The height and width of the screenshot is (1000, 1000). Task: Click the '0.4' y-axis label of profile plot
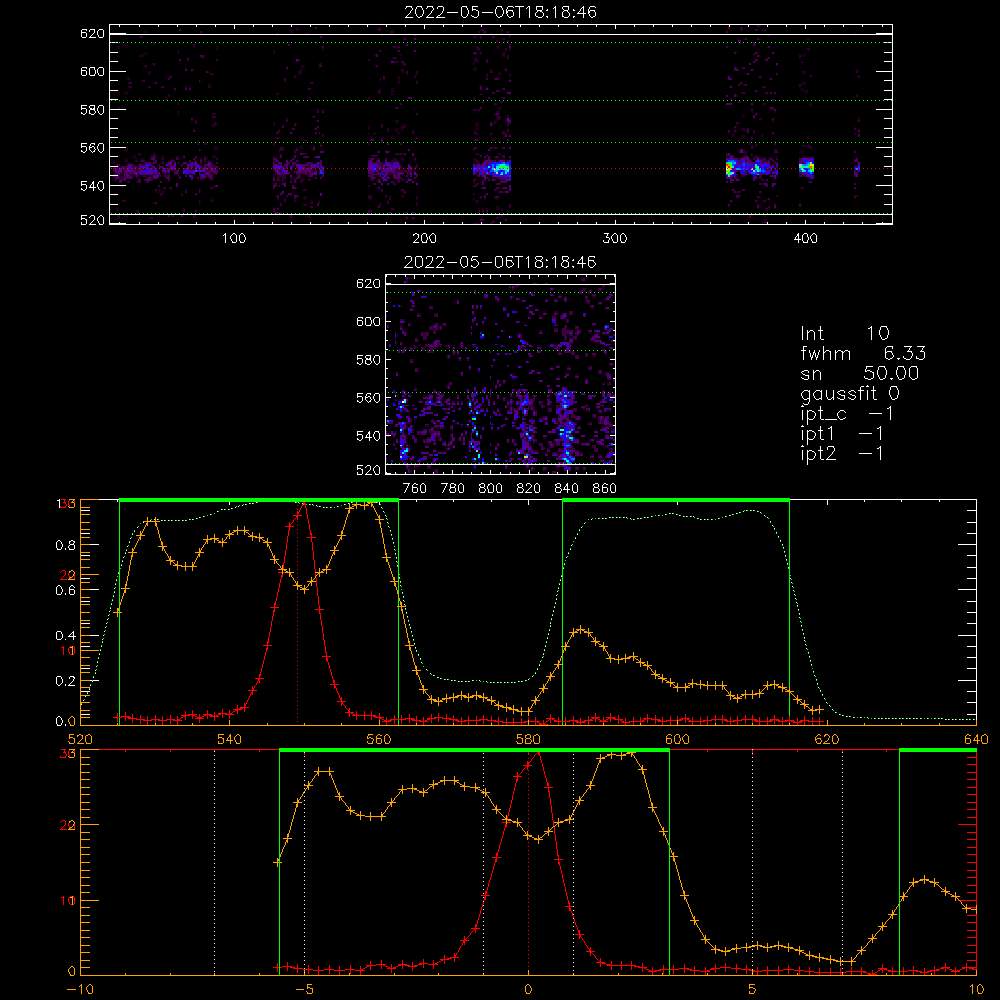pos(66,636)
